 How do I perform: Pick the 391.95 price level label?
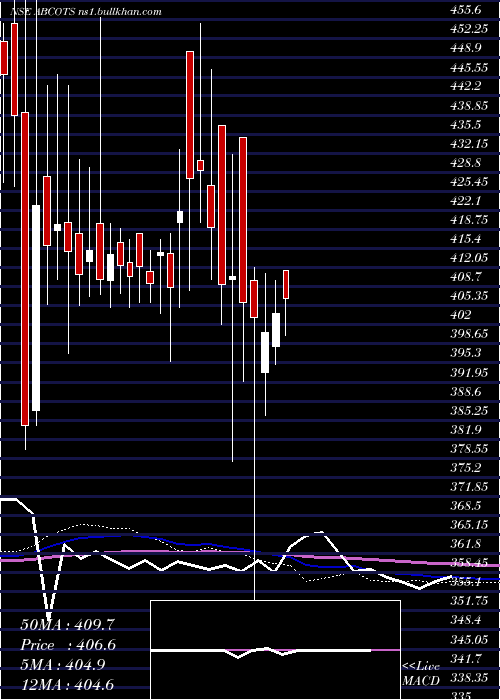coord(467,372)
